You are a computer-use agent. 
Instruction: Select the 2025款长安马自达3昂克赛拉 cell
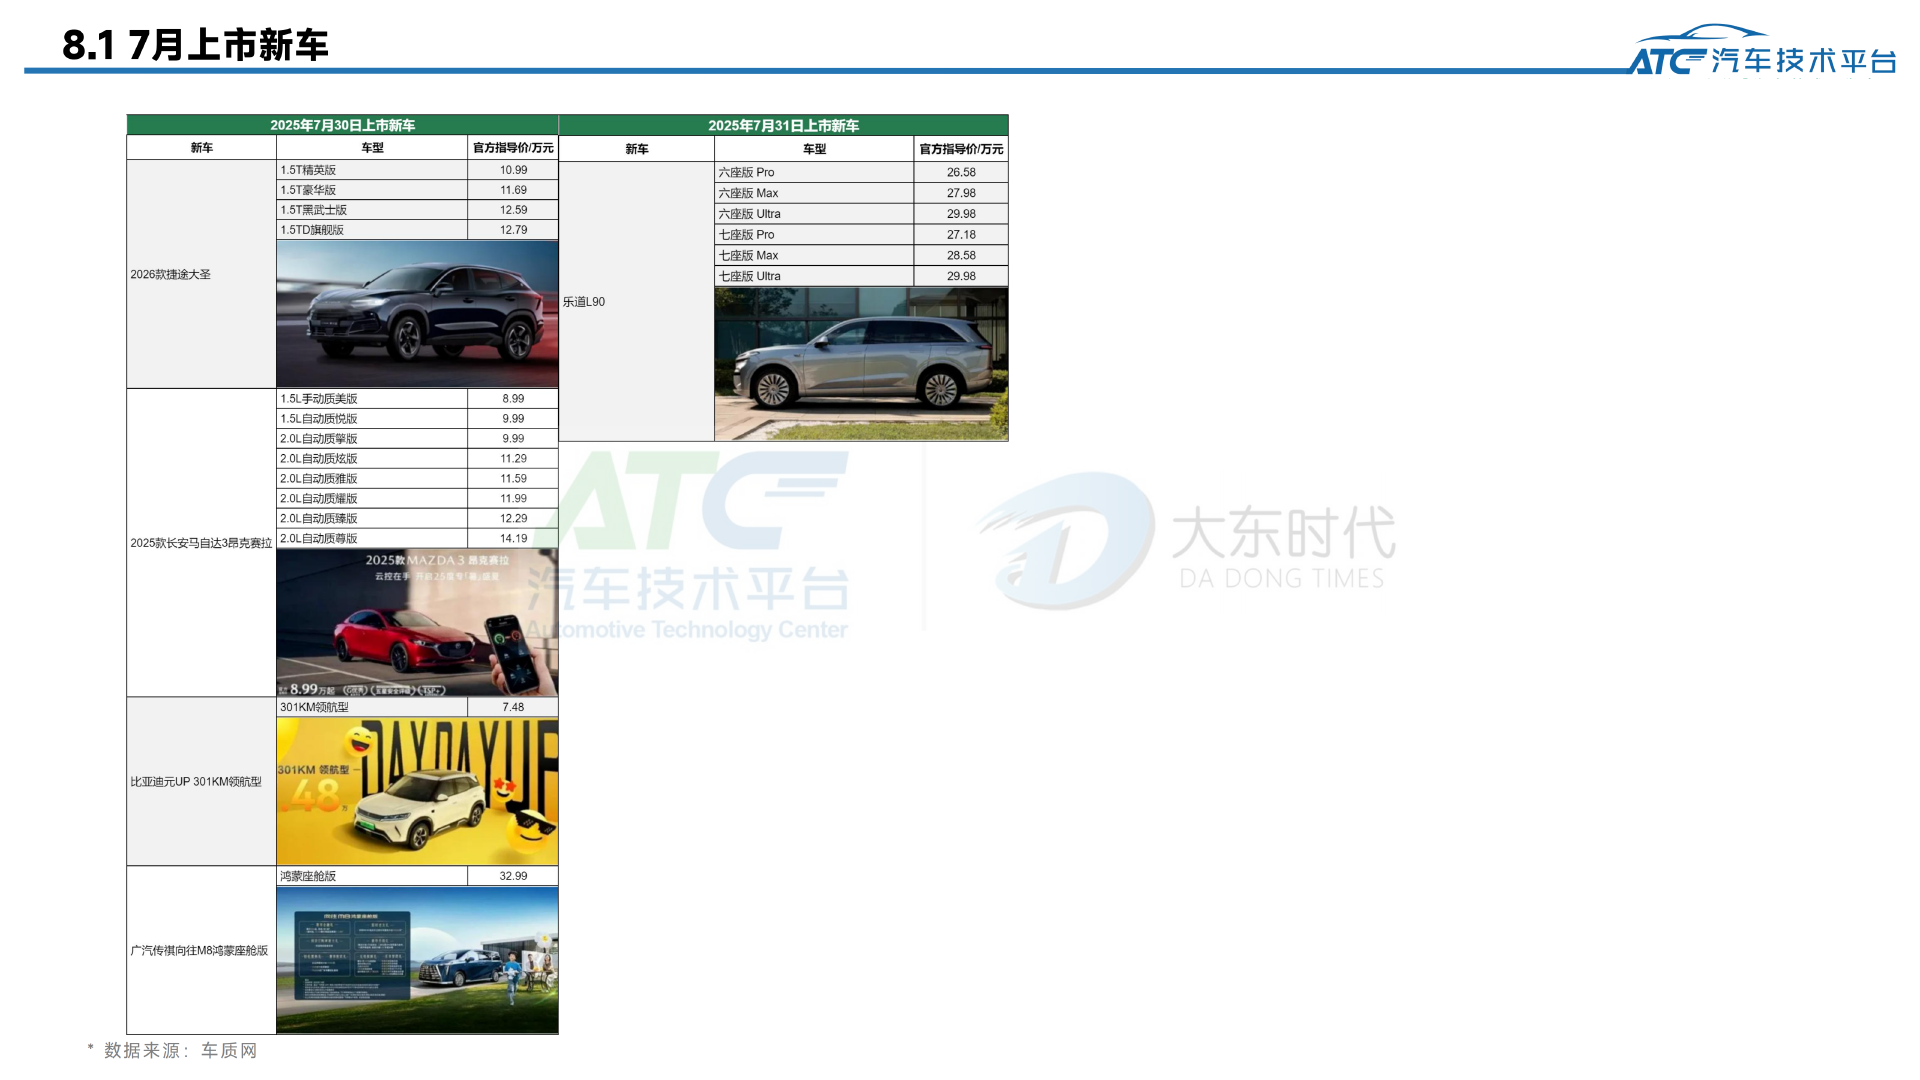click(201, 543)
